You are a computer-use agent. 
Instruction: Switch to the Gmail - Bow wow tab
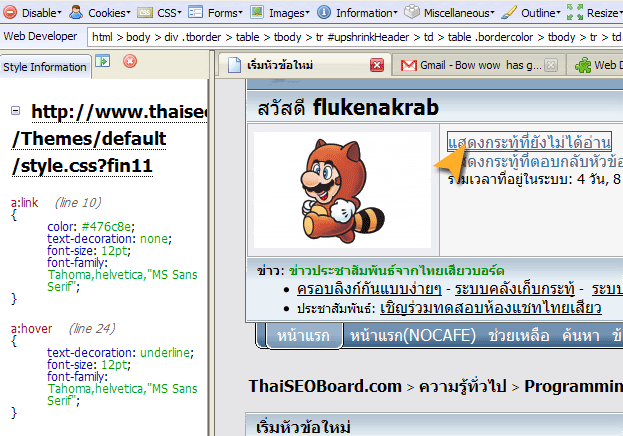(481, 65)
